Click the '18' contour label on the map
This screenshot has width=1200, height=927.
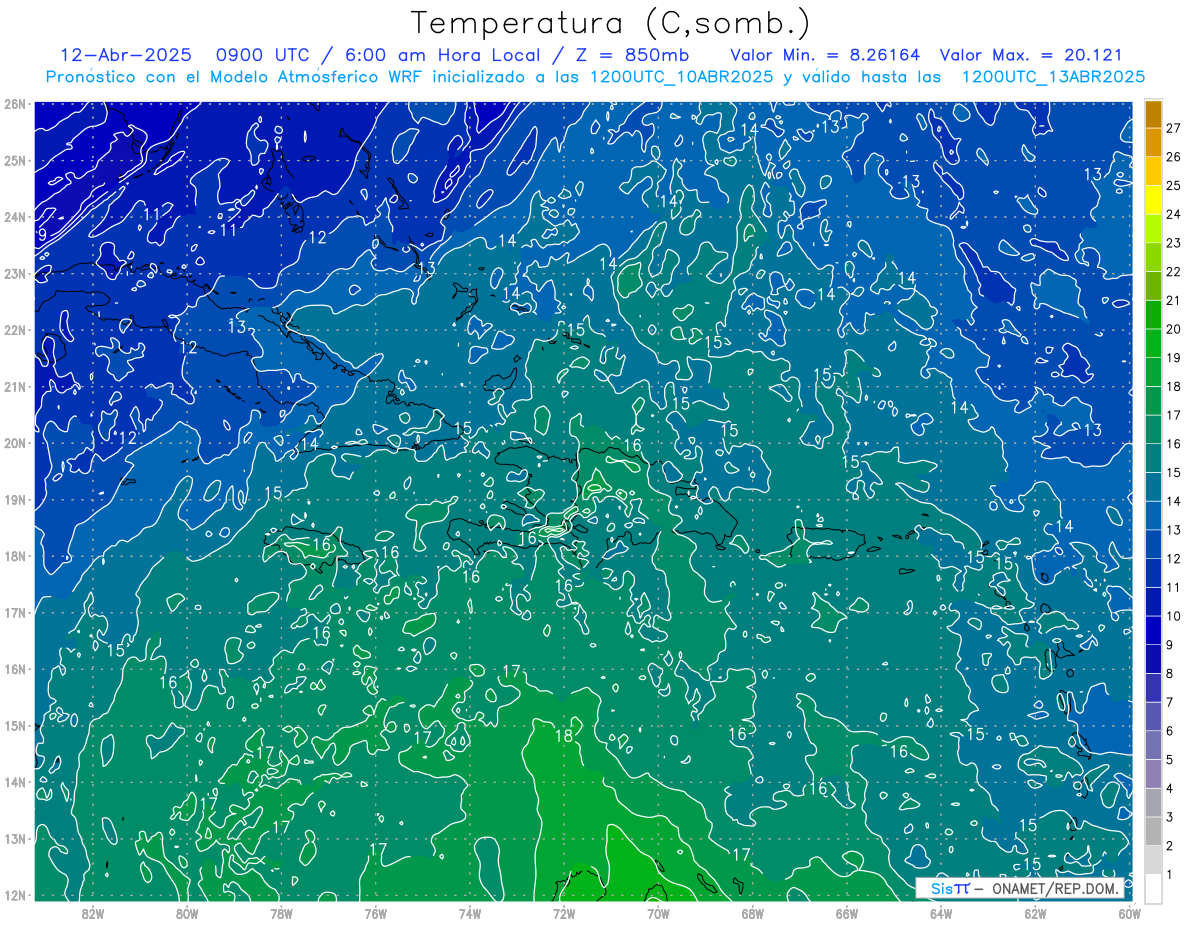click(x=564, y=736)
